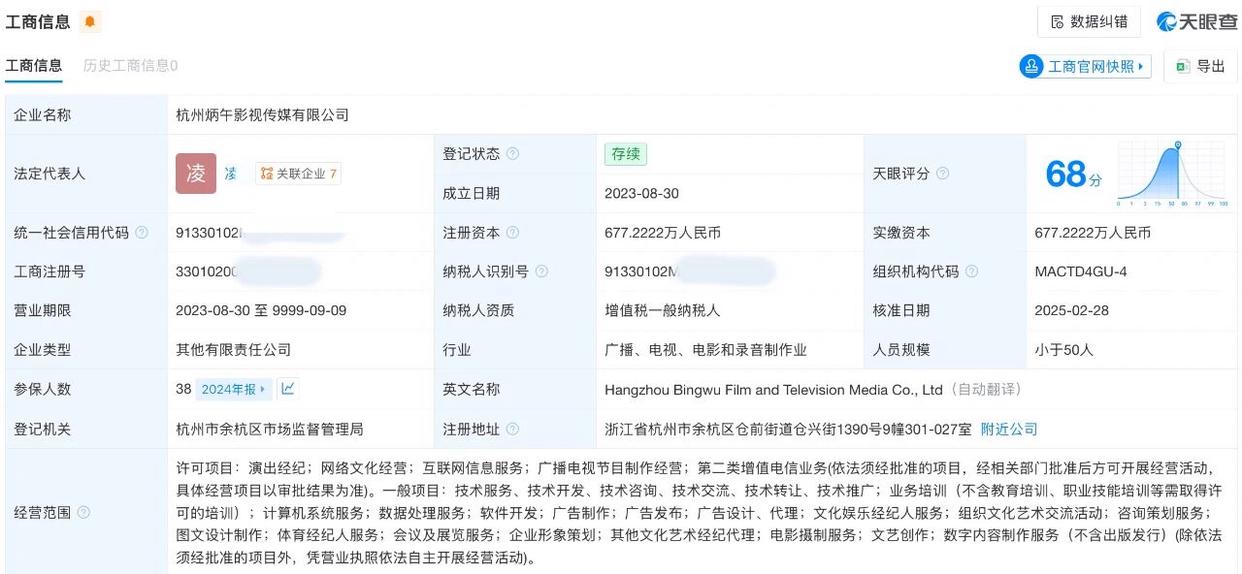Select the 工商信息 tab

34,66
